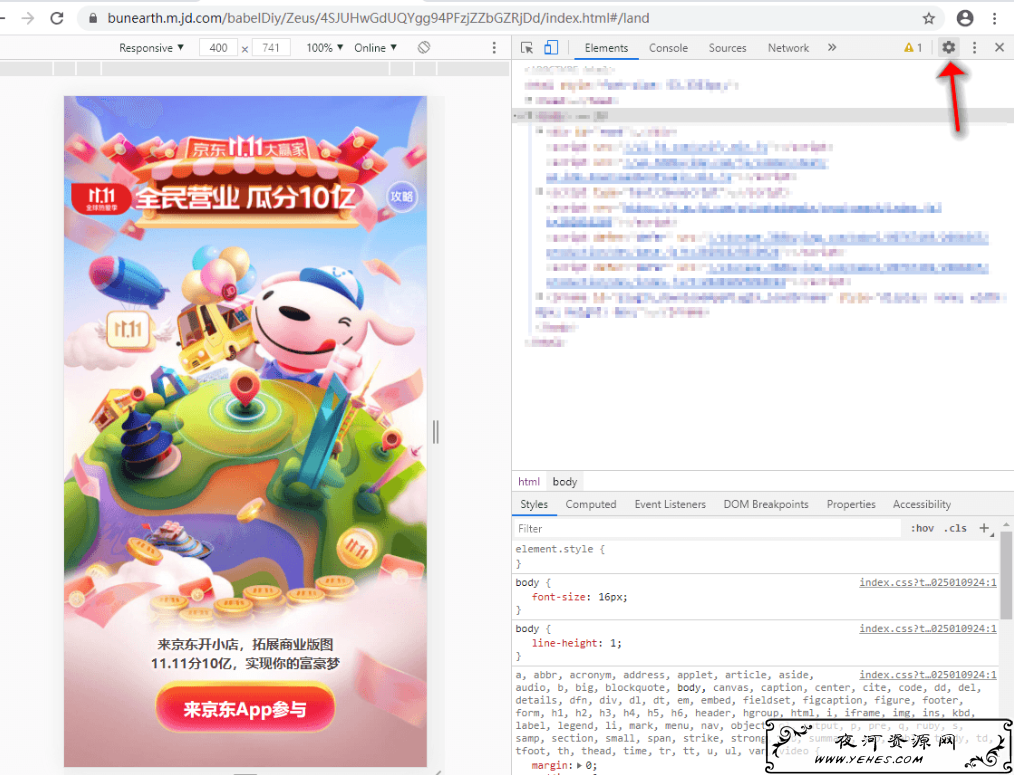Rotate the device viewport orientation
The width and height of the screenshot is (1014, 775).
pyautogui.click(x=424, y=48)
